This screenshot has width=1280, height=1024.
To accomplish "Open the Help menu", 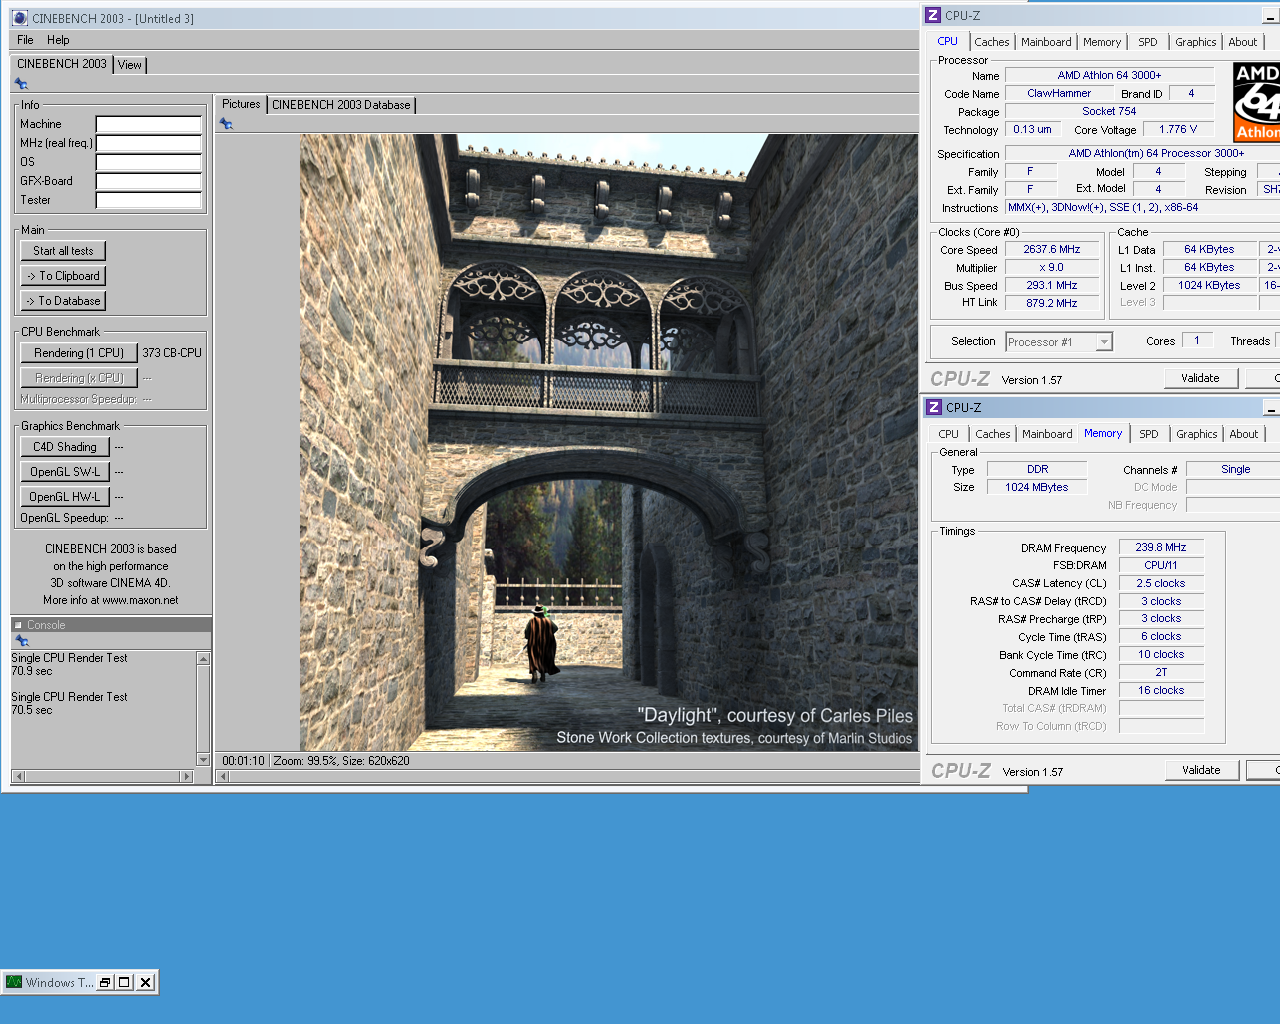I will [x=58, y=40].
